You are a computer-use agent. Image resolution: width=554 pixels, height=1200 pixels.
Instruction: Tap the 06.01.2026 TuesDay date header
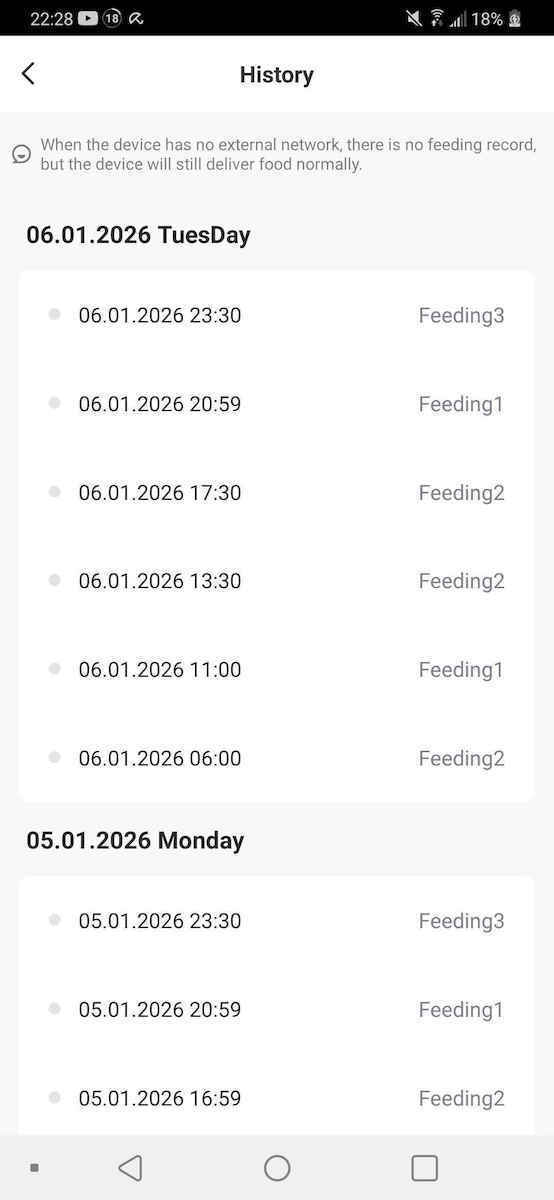[138, 235]
